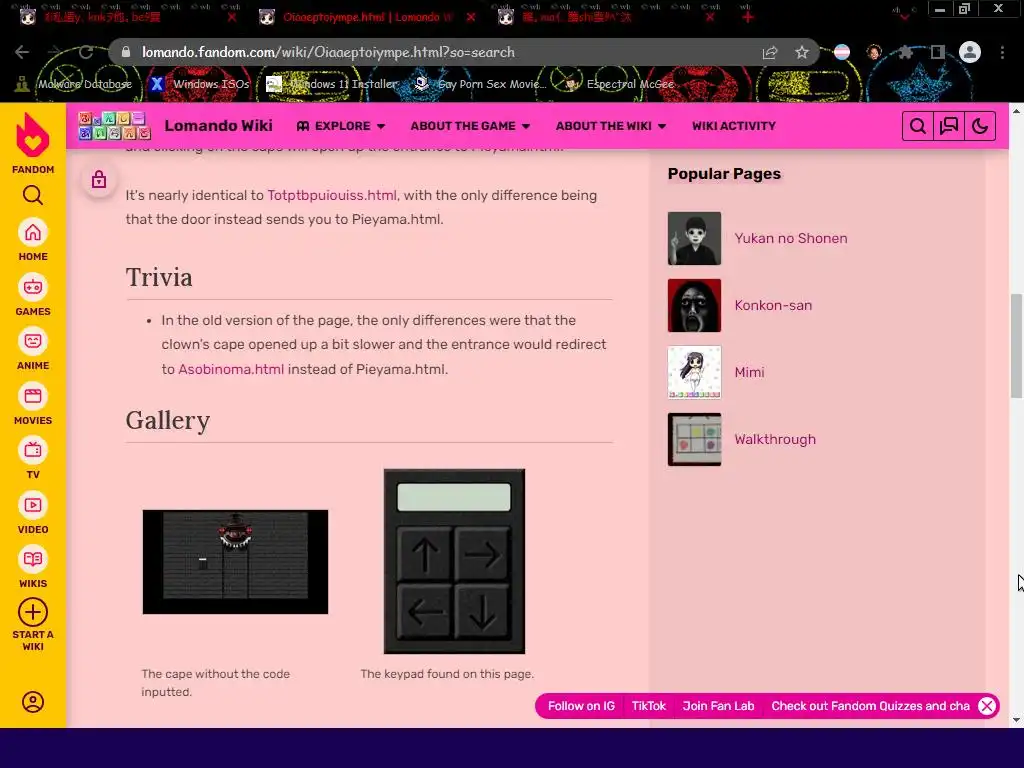The width and height of the screenshot is (1024, 768).
Task: Open the Chrome three-dot menu
Action: [1002, 52]
